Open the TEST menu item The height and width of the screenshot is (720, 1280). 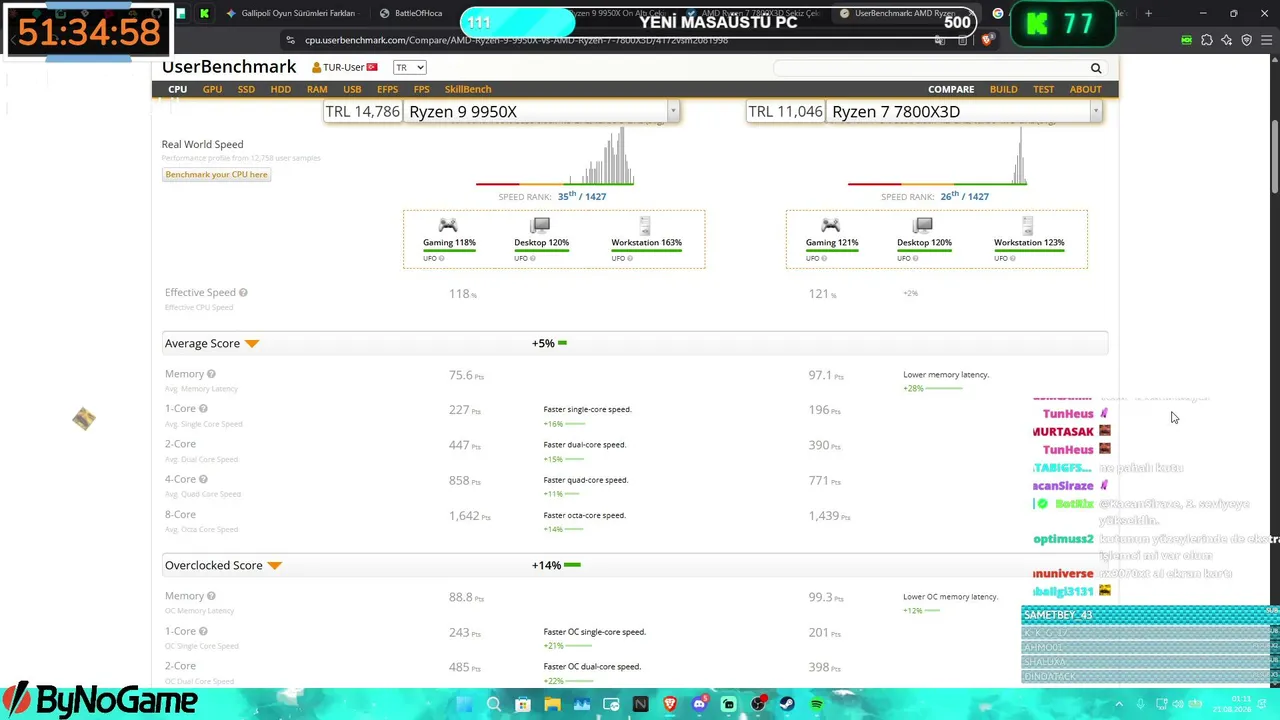click(x=1043, y=89)
